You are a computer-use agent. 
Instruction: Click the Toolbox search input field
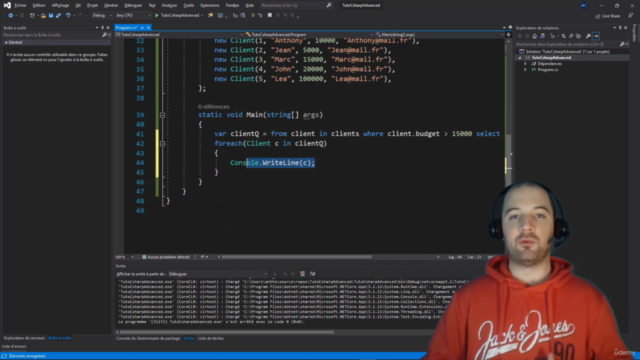[x=52, y=35]
